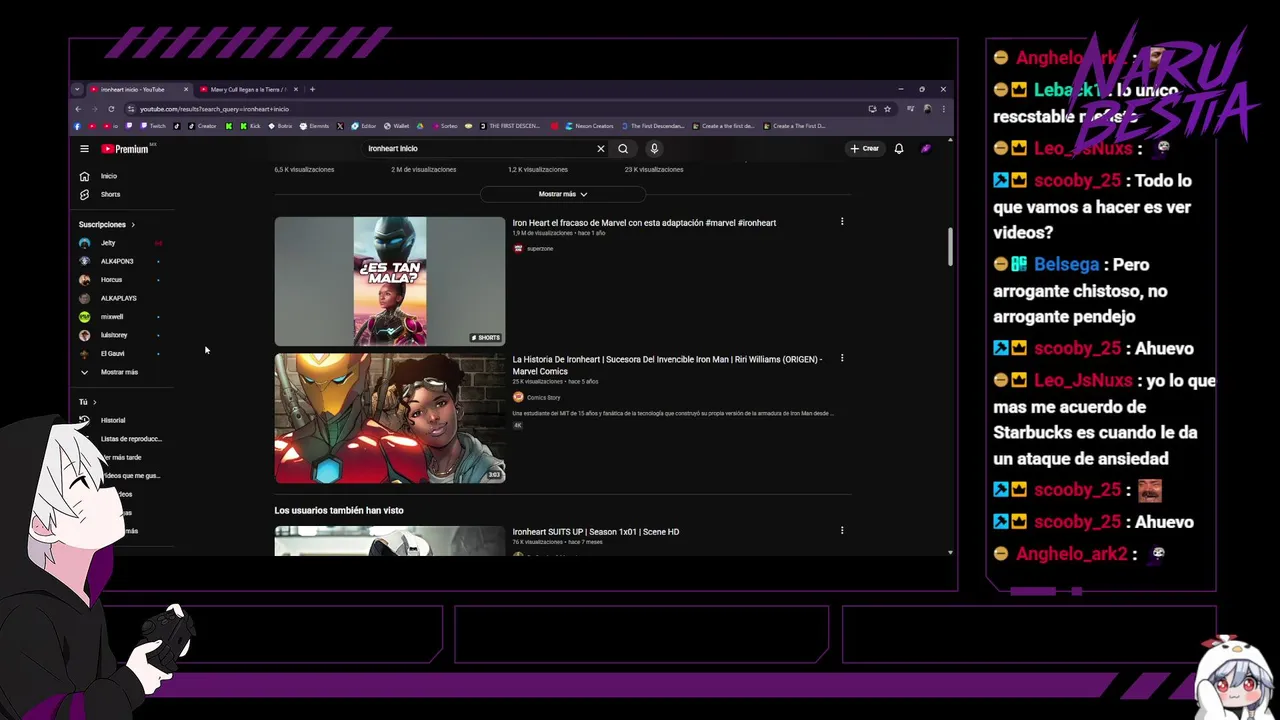Open THE FIRST DESCEN... bookmark
This screenshot has width=1280, height=720.
[x=510, y=126]
